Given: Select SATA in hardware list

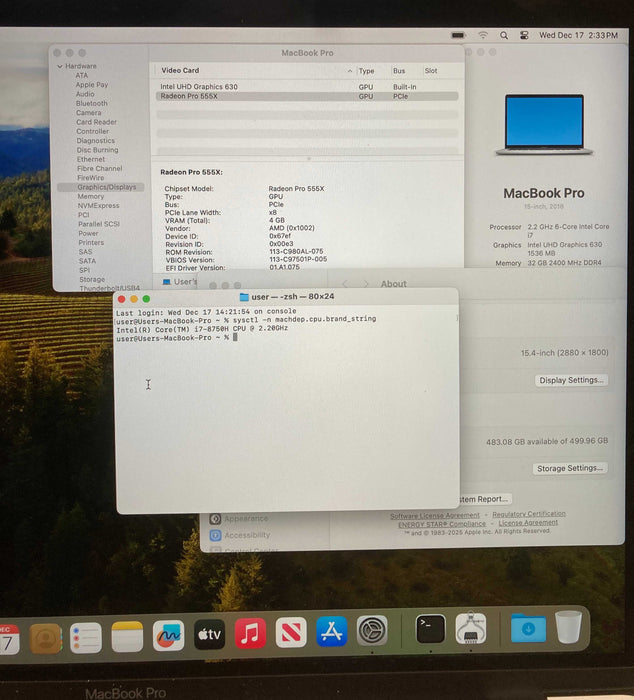Looking at the screenshot, I should click(x=87, y=261).
